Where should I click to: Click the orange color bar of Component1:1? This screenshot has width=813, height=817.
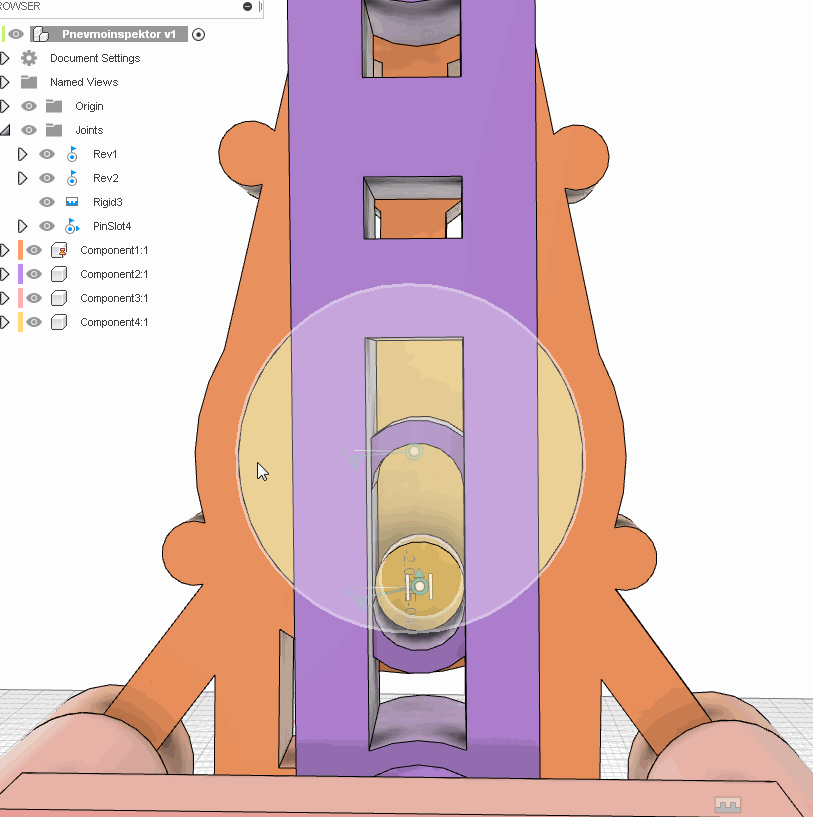pyautogui.click(x=20, y=250)
